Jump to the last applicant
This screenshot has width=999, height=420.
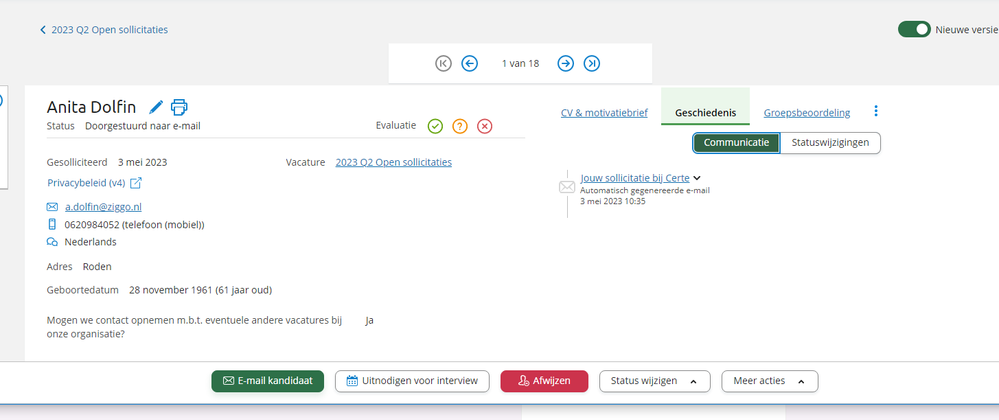592,63
